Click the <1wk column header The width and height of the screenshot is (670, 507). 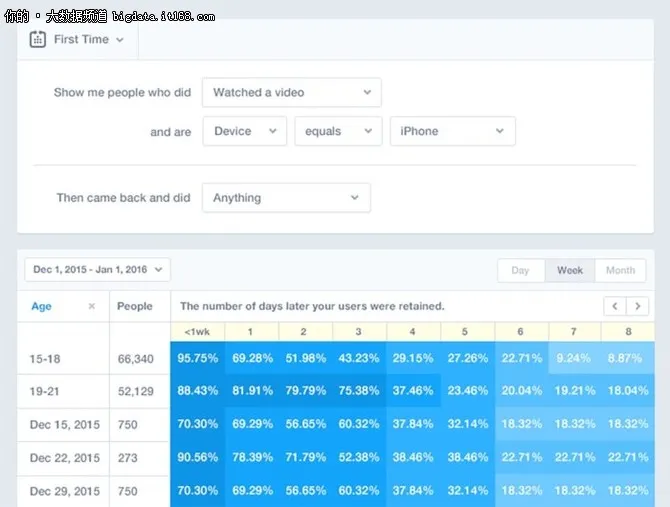click(x=197, y=332)
